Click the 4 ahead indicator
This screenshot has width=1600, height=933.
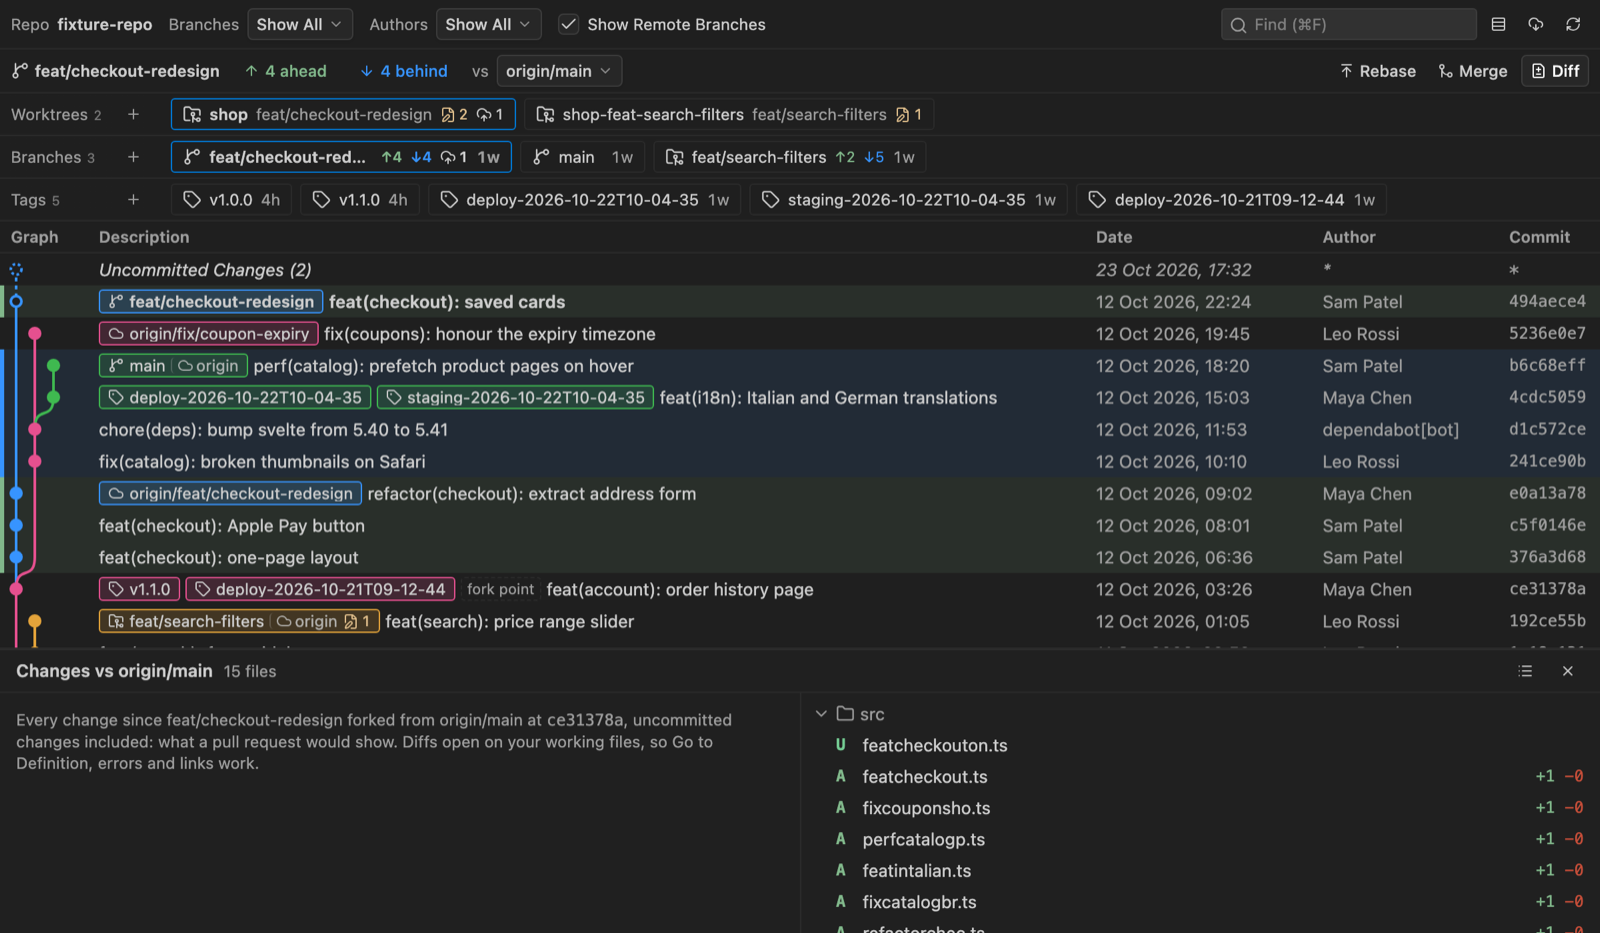[x=286, y=71]
